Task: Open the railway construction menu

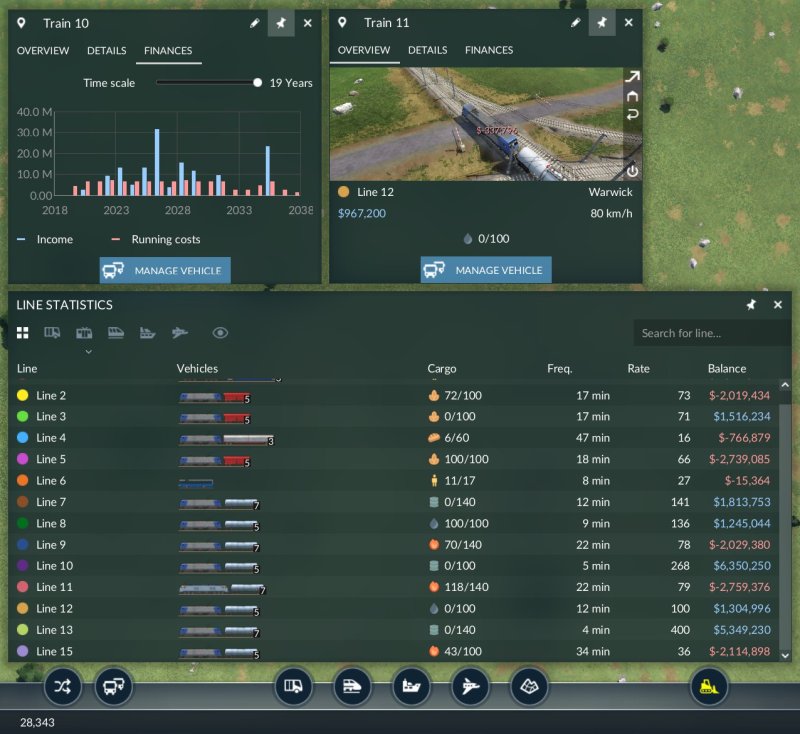Action: pyautogui.click(x=352, y=687)
